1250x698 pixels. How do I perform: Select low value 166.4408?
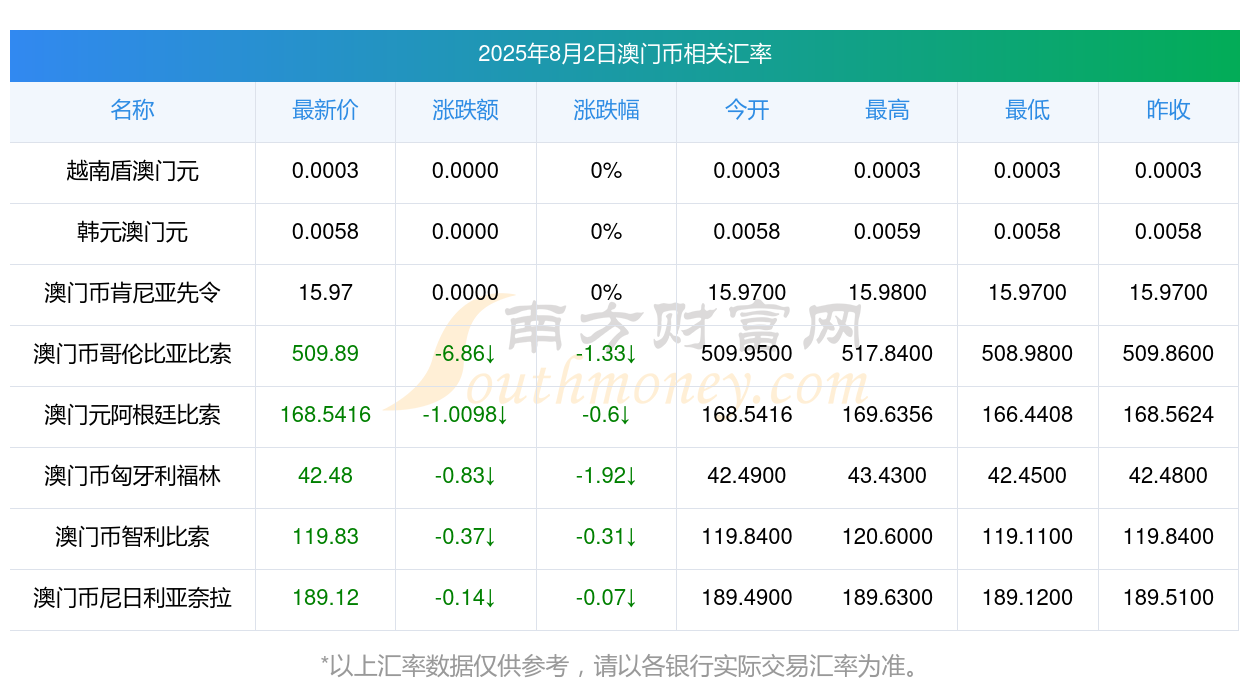(1028, 415)
